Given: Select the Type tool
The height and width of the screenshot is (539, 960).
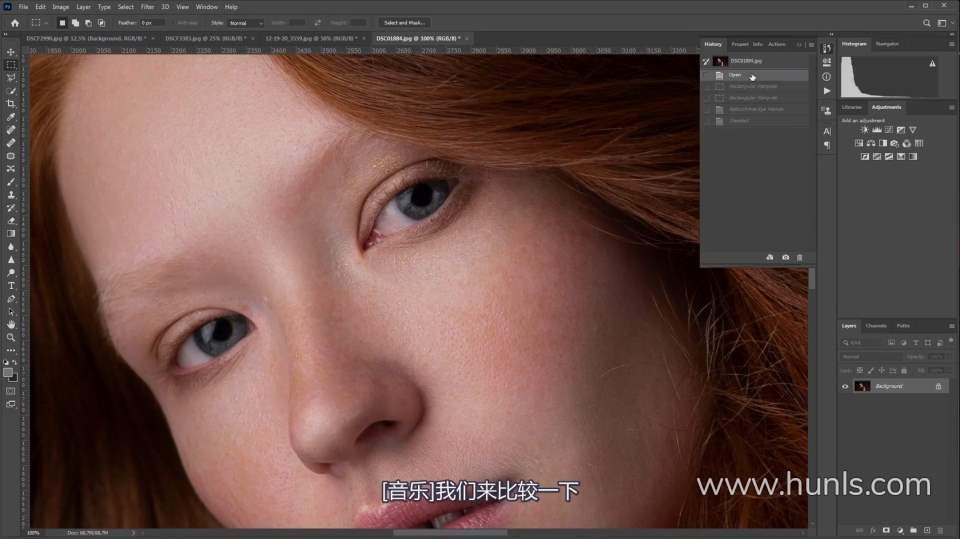Looking at the screenshot, I should coord(11,285).
